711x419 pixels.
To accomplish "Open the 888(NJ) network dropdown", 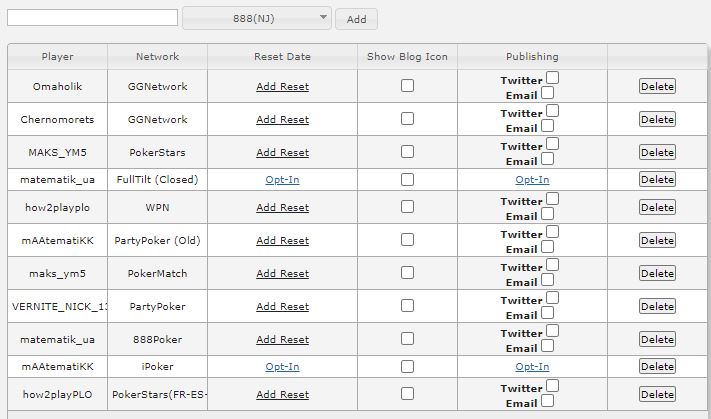I will coord(256,18).
